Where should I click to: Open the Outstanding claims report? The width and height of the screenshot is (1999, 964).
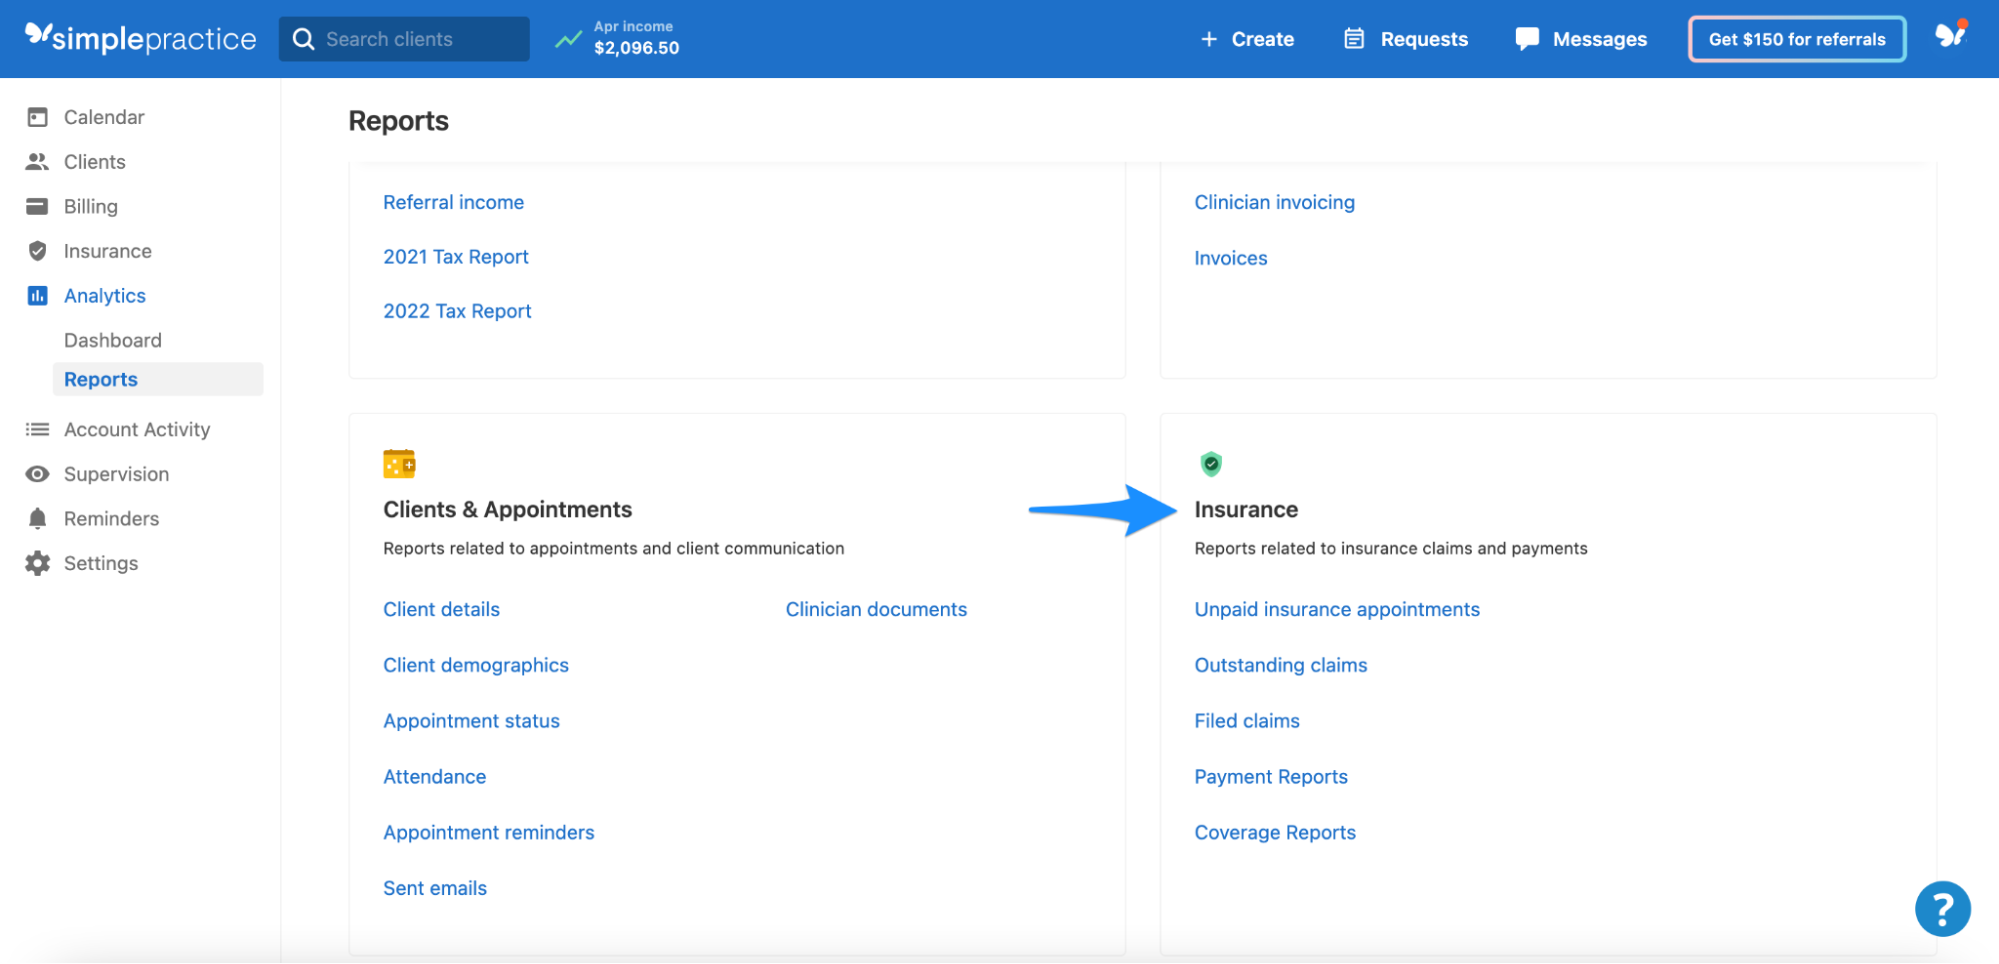click(1280, 664)
